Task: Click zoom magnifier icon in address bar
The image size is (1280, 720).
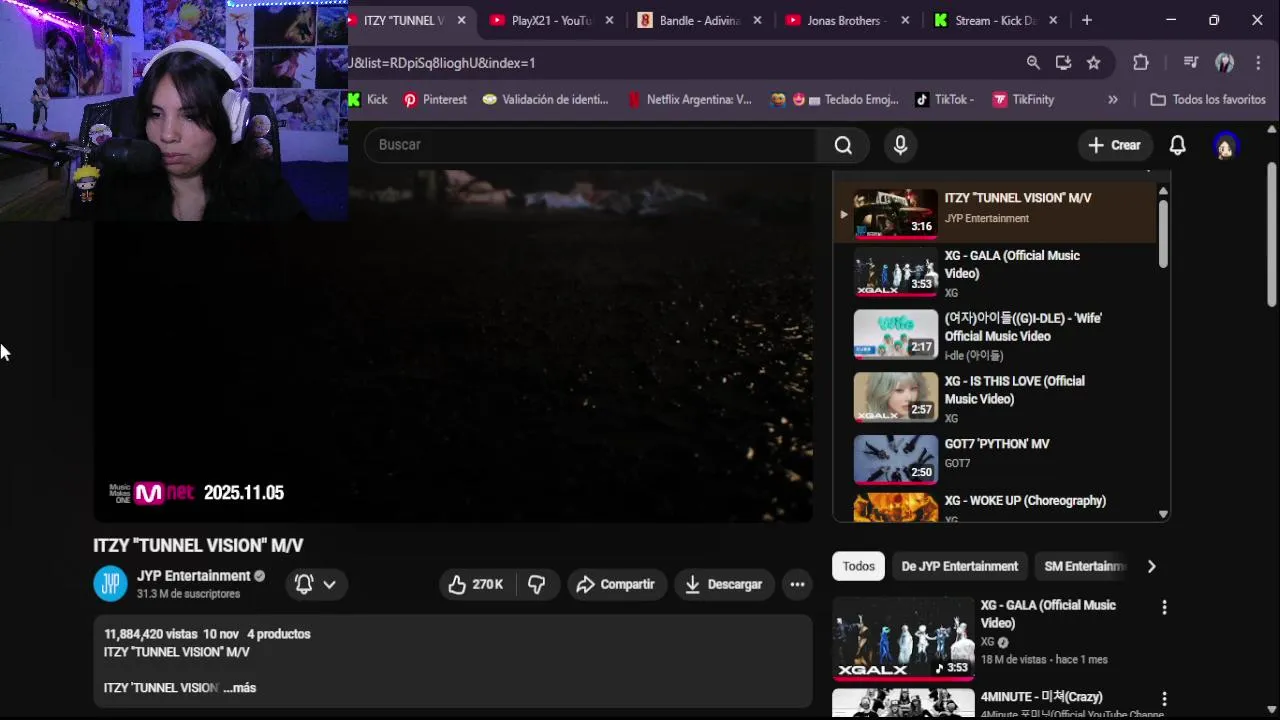Action: (1033, 62)
